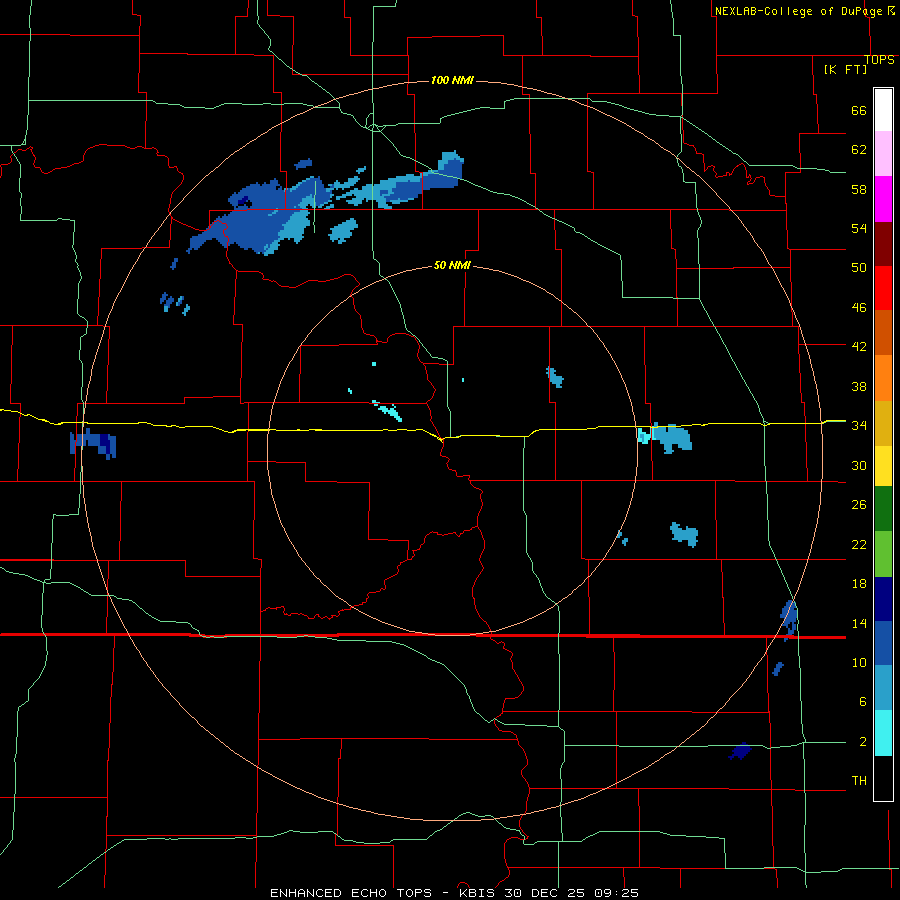Click the legend value 54
900x900 pixels.
click(859, 228)
